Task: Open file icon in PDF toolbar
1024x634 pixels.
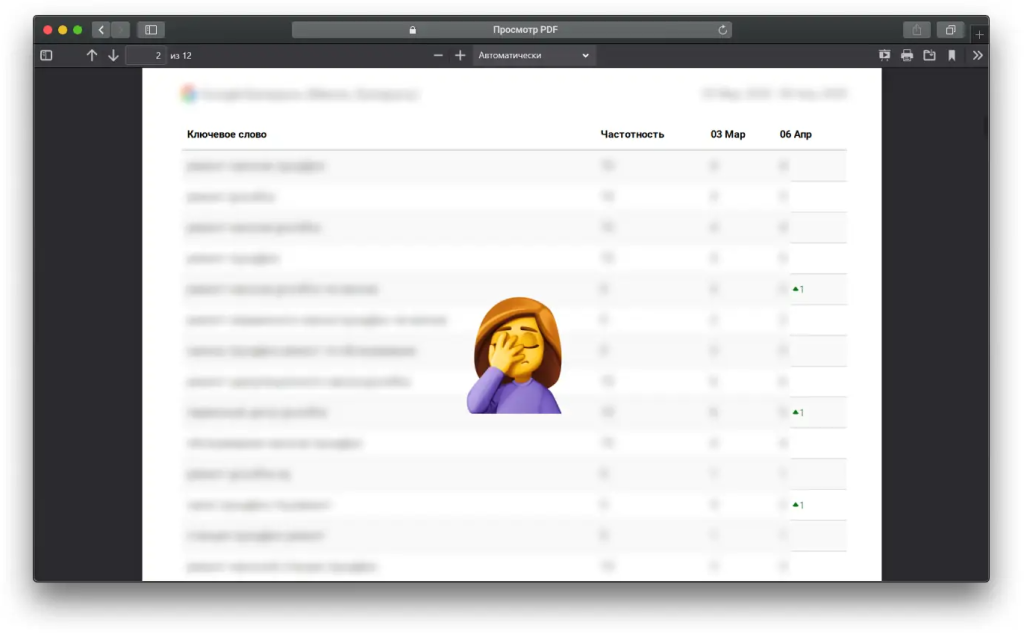Action: pyautogui.click(x=929, y=56)
